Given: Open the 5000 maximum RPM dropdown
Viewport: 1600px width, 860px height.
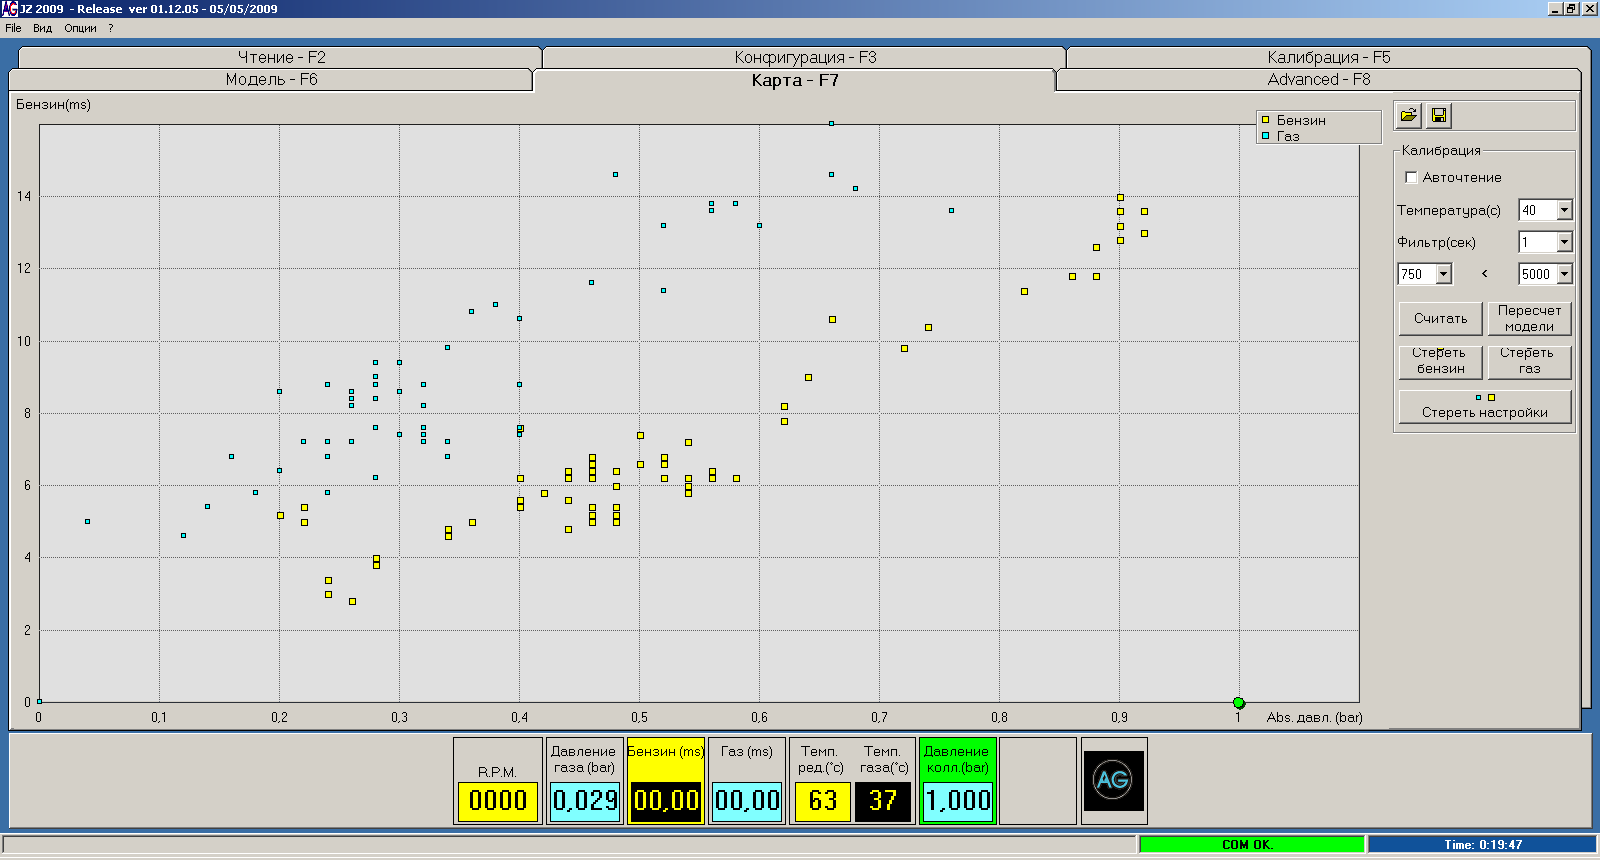Looking at the screenshot, I should coord(1564,274).
